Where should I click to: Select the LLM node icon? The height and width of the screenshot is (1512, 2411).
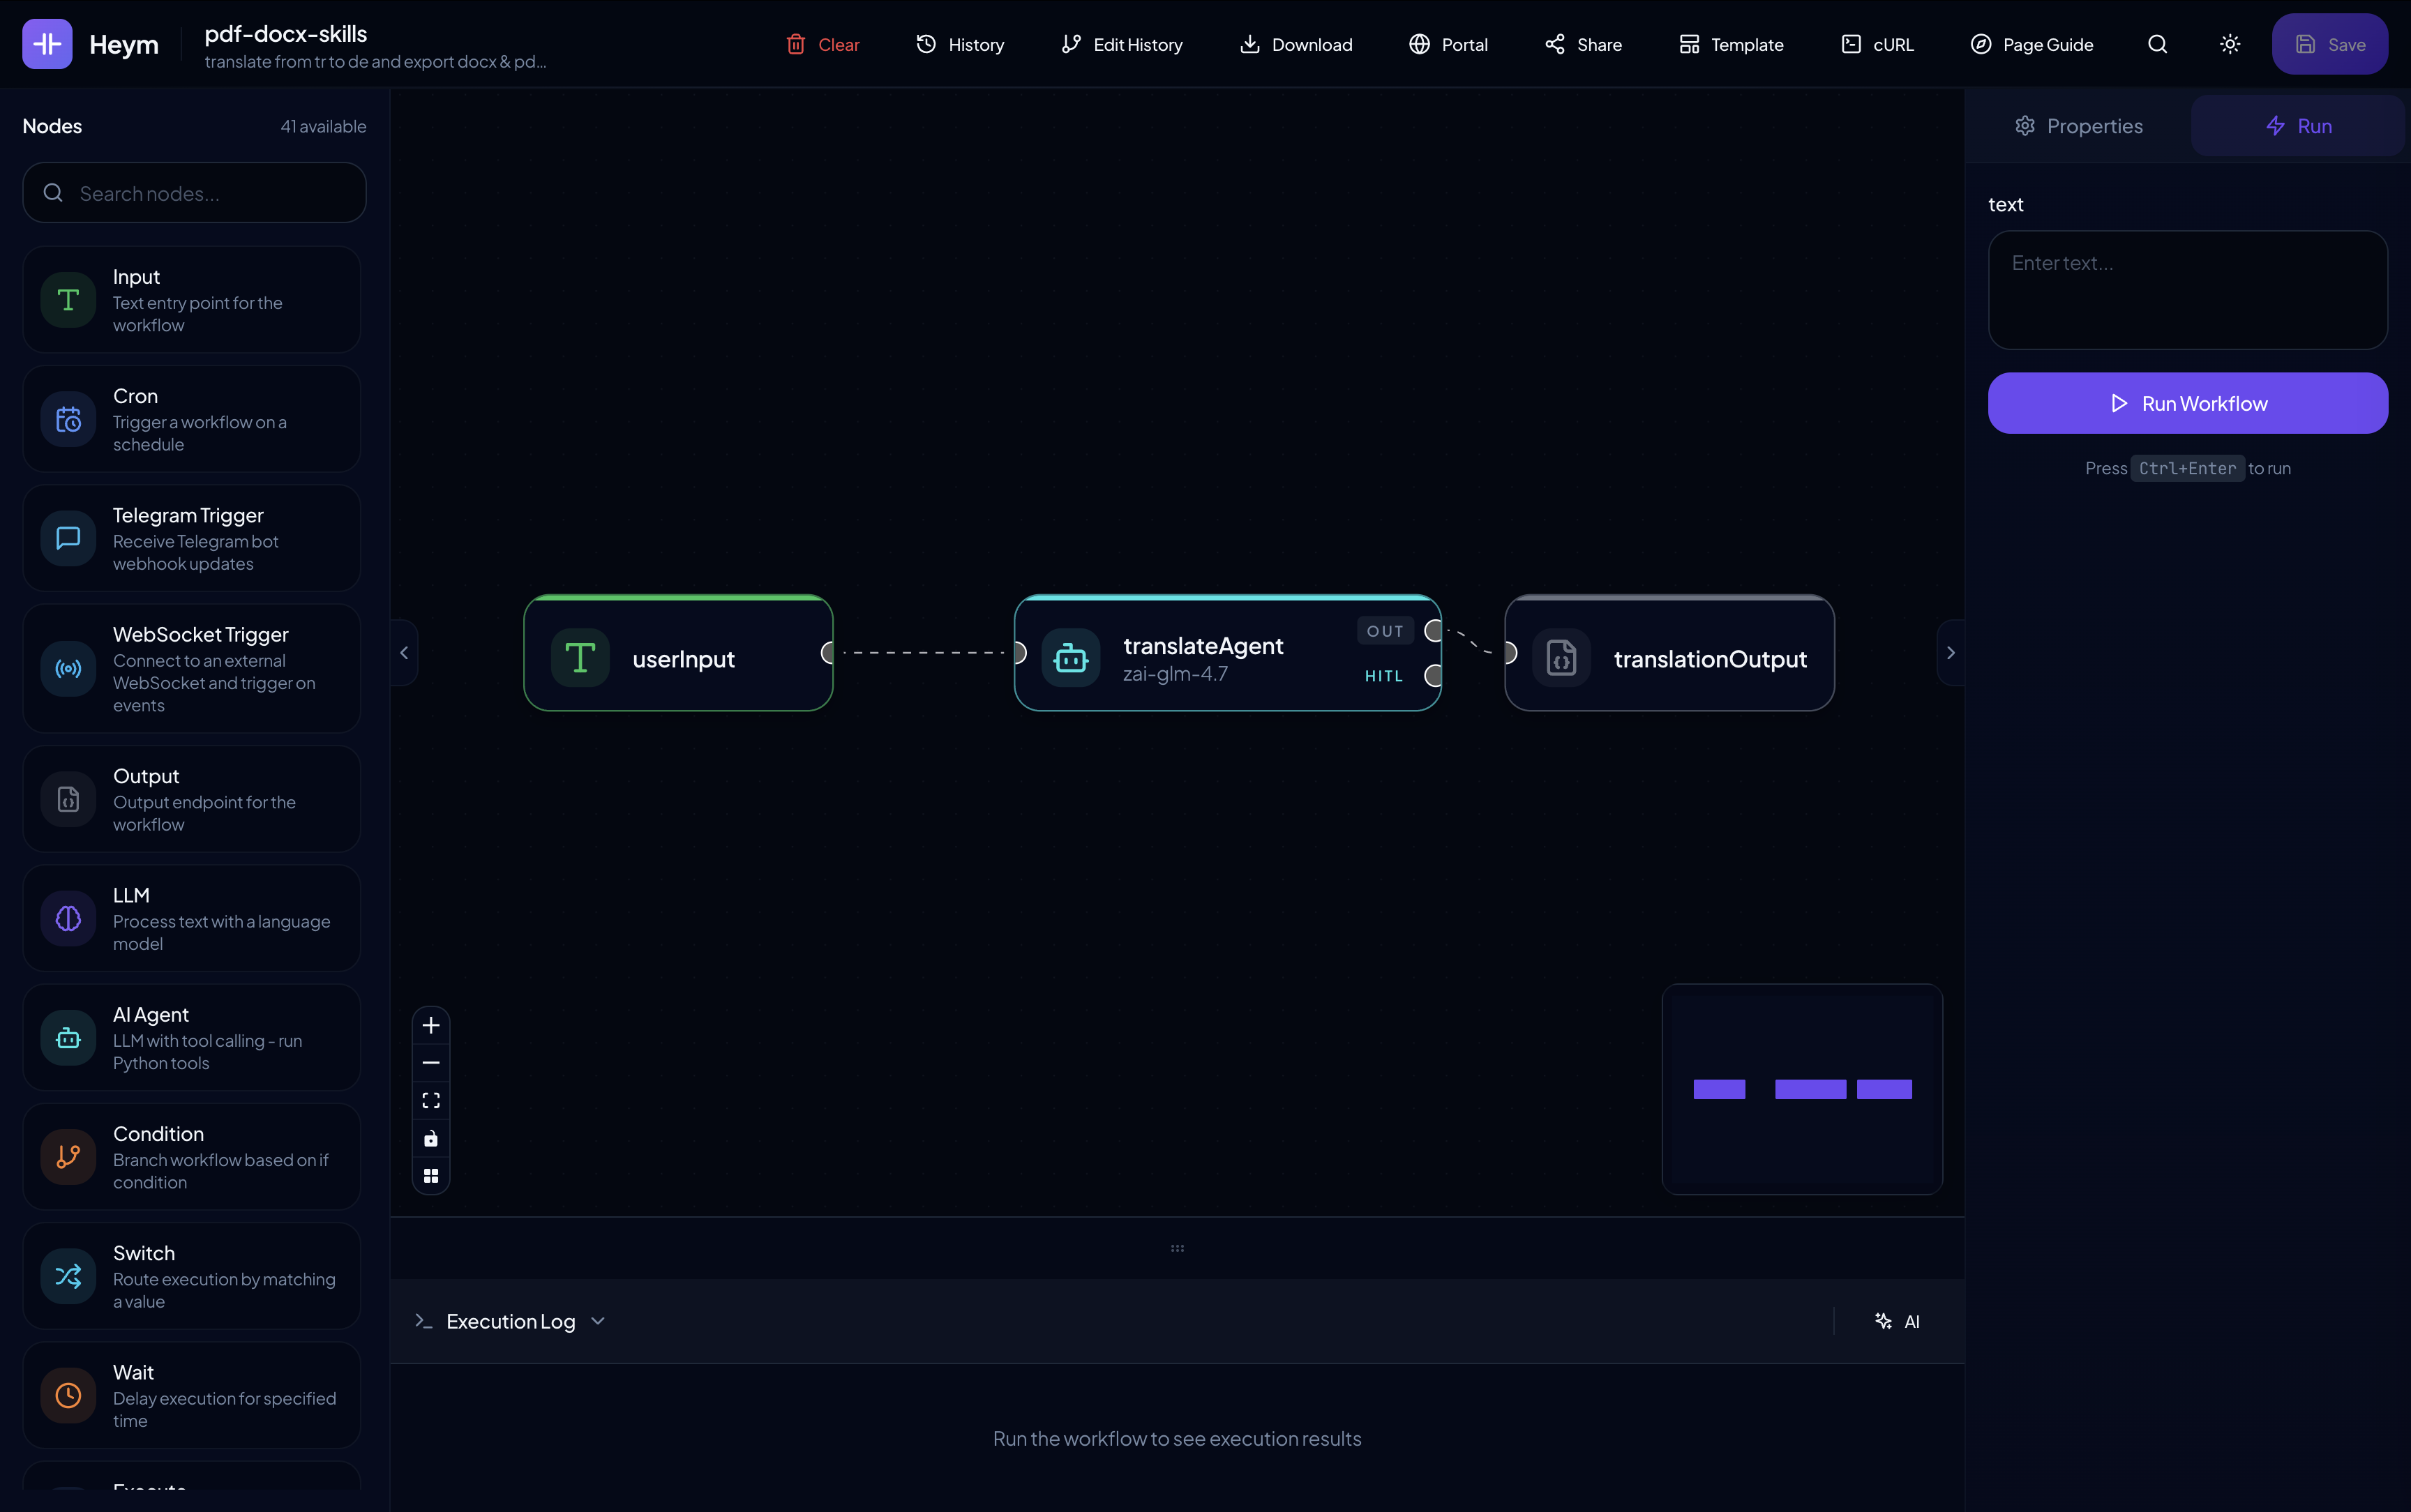[67, 917]
